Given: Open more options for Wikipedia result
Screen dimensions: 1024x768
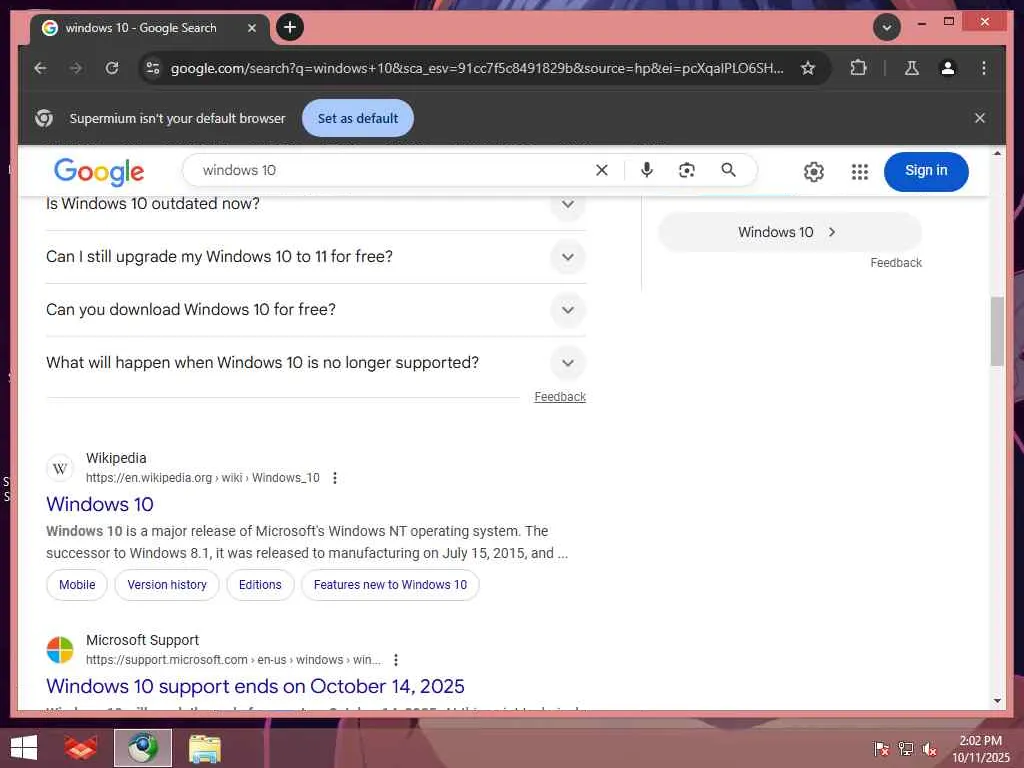Looking at the screenshot, I should (x=335, y=478).
